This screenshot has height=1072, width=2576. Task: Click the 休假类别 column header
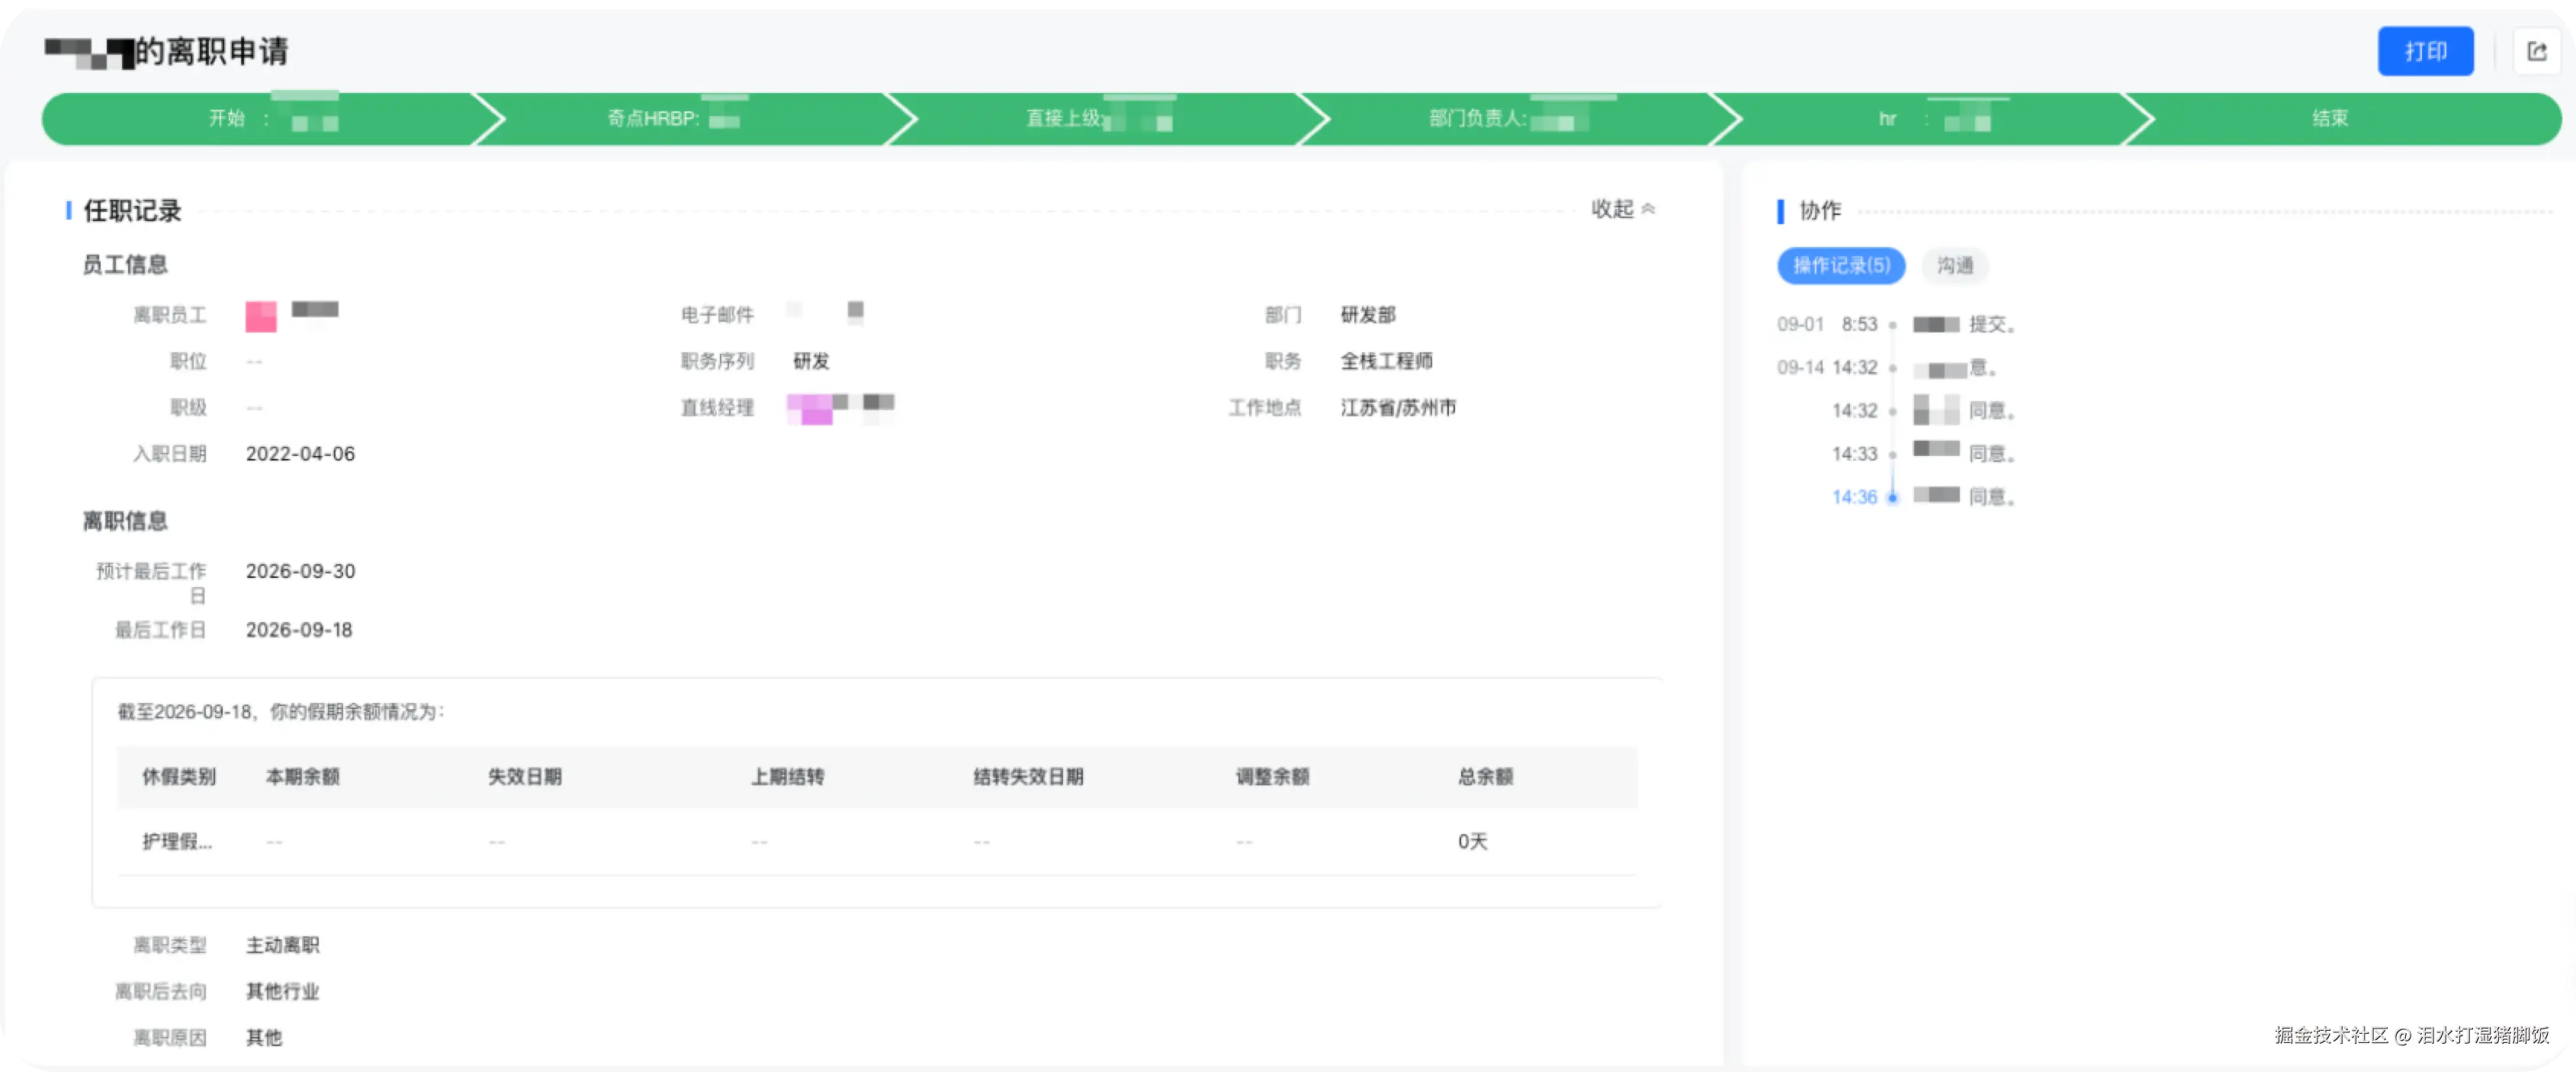pos(178,777)
